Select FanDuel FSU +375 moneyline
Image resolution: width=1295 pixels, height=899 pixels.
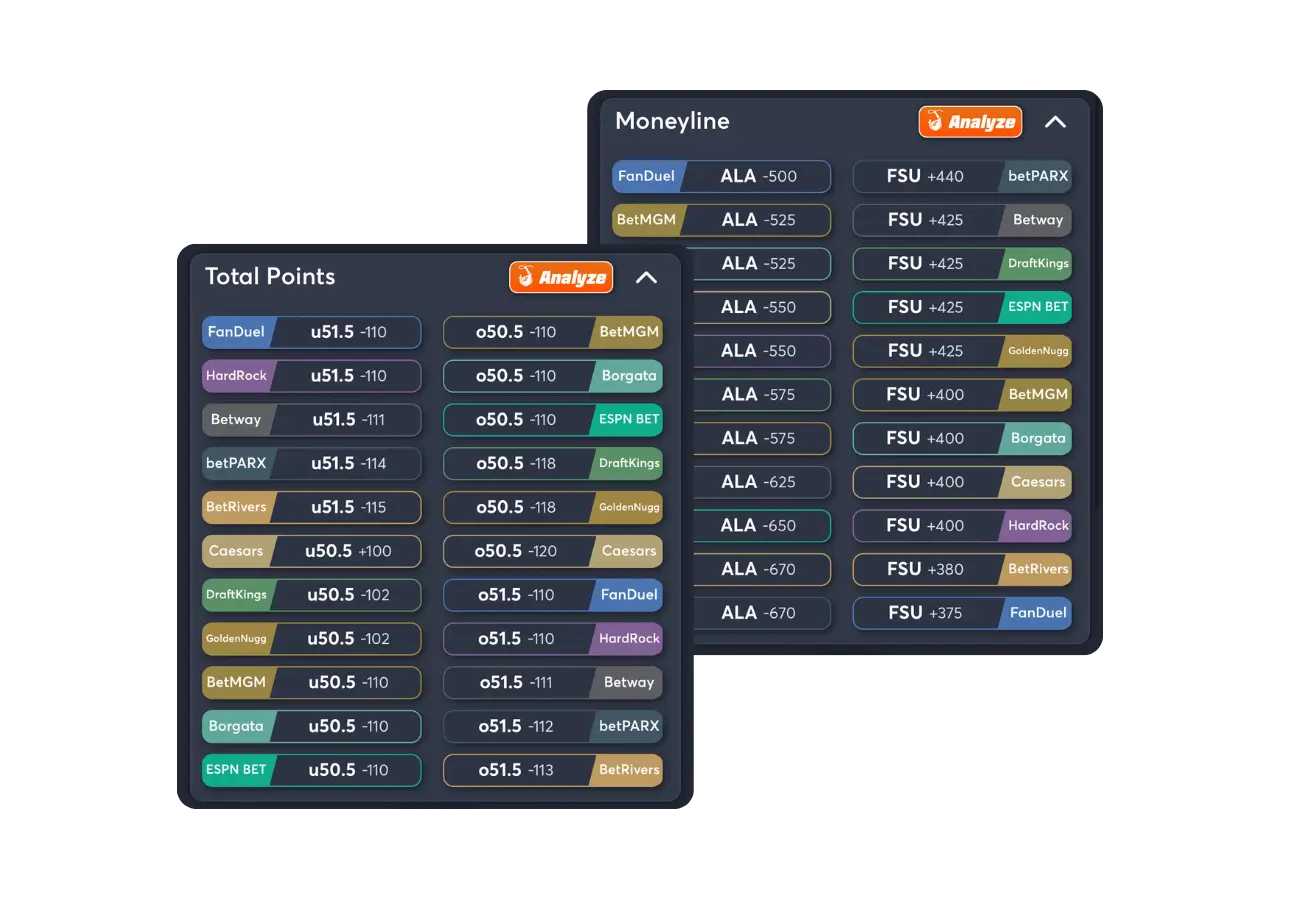coord(962,613)
